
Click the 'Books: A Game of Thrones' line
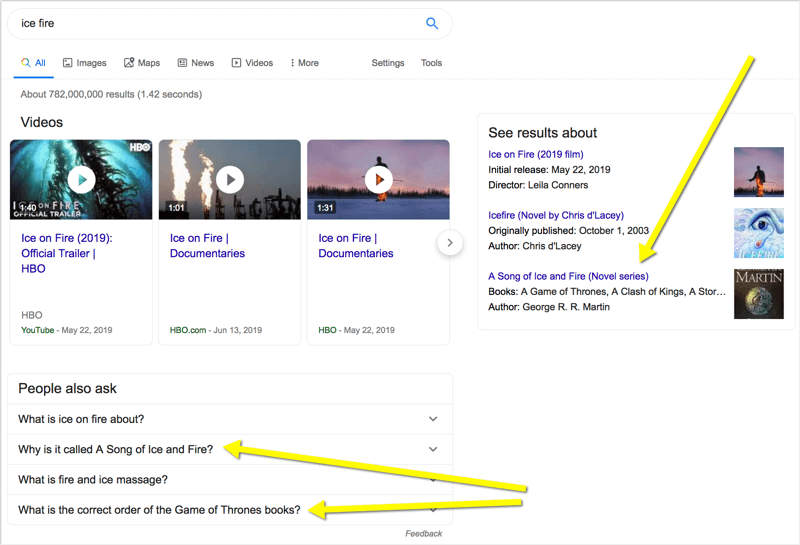click(607, 291)
